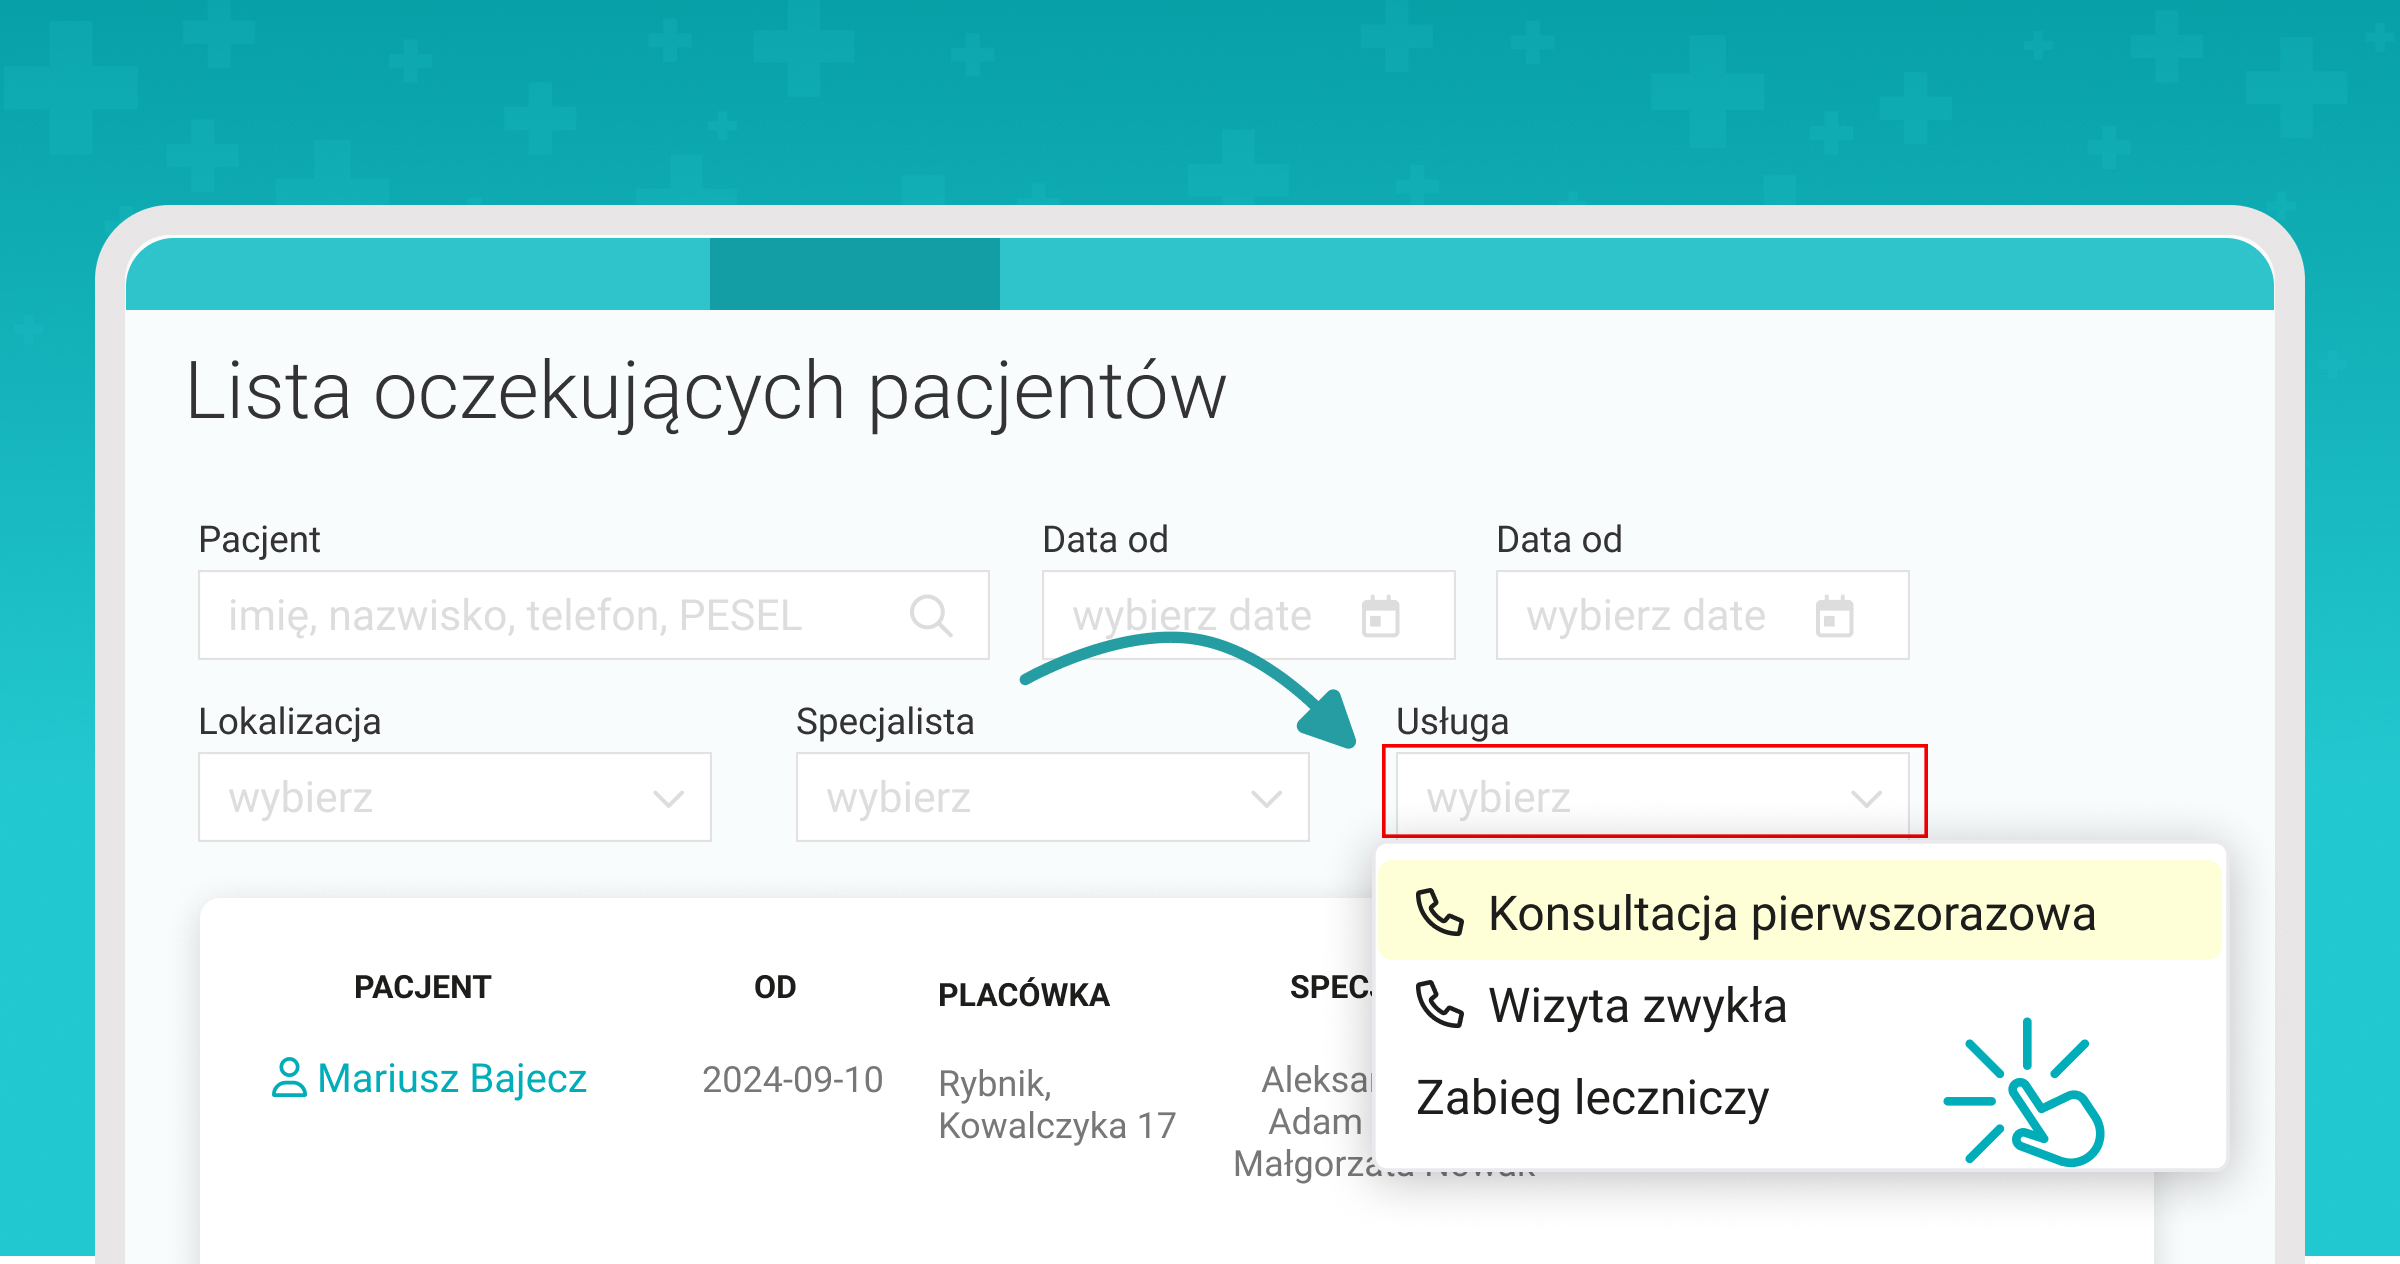Image resolution: width=2400 pixels, height=1264 pixels.
Task: Expand the Specjalista dropdown
Action: click(x=1052, y=797)
